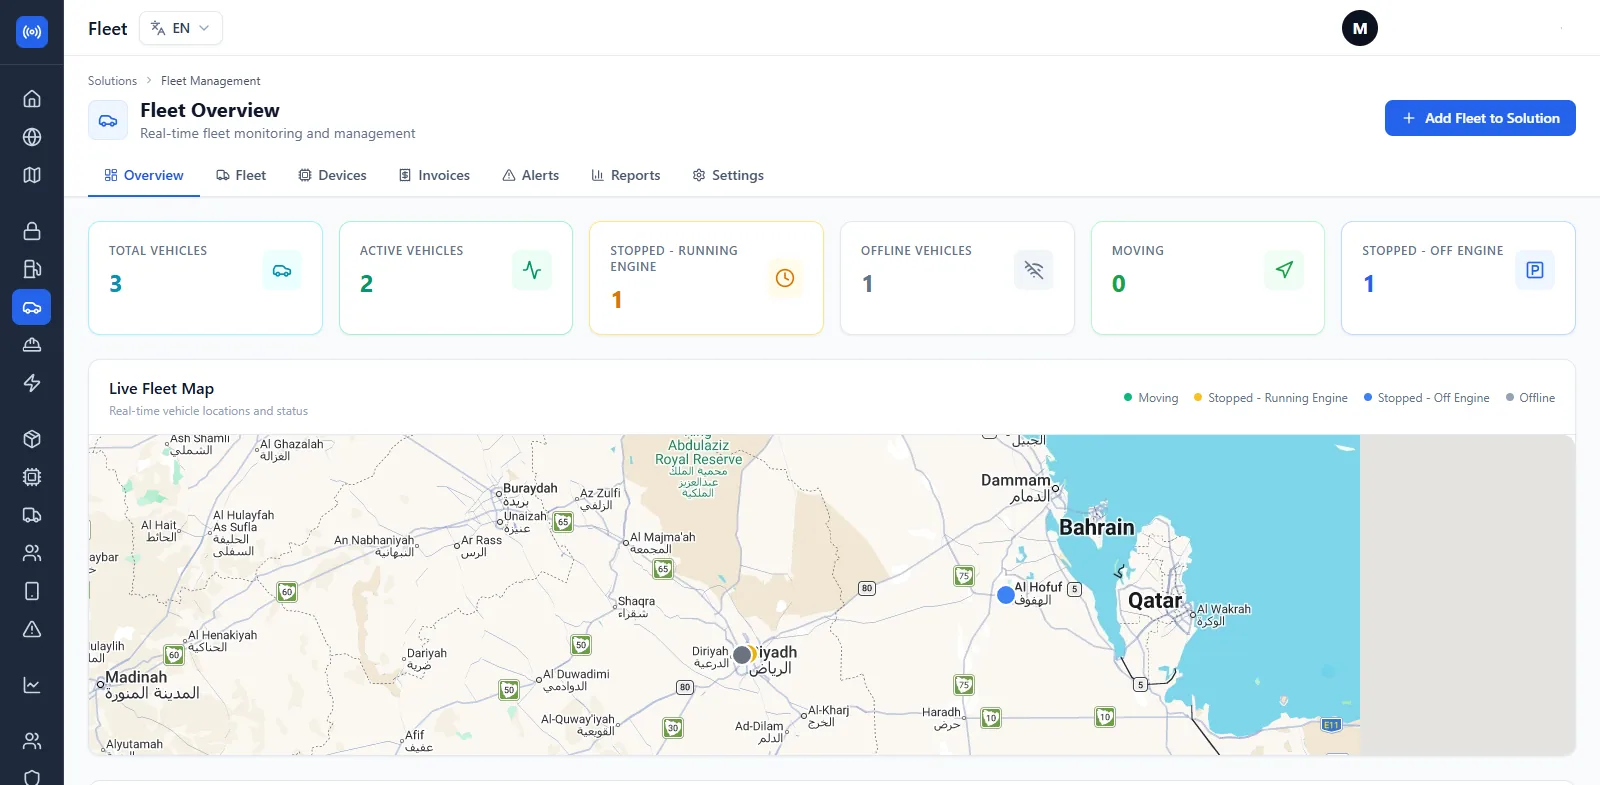Click the Fleet Management breadcrumb
This screenshot has height=785, width=1600.
tap(211, 81)
